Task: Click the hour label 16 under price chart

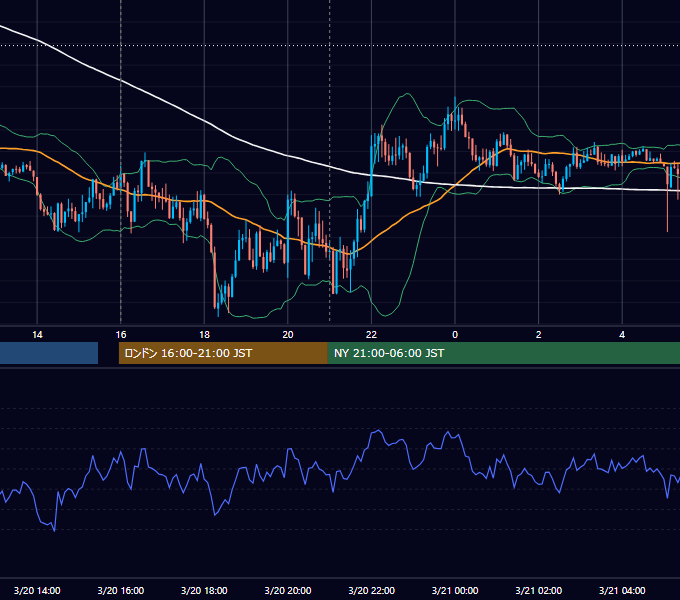Action: point(121,335)
